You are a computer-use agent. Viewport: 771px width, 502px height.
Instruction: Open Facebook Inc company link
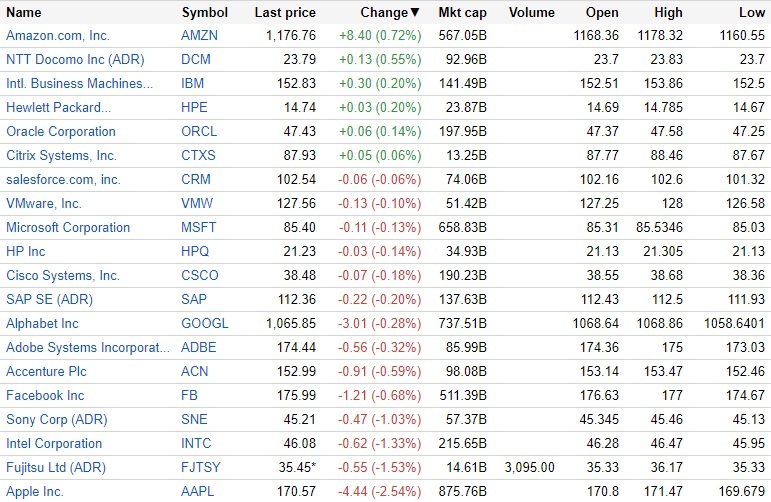click(x=45, y=396)
